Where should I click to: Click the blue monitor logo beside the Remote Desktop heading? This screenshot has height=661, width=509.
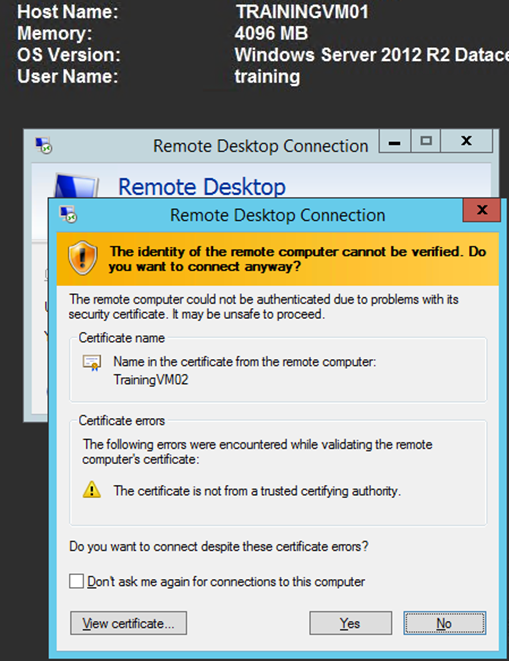76,185
